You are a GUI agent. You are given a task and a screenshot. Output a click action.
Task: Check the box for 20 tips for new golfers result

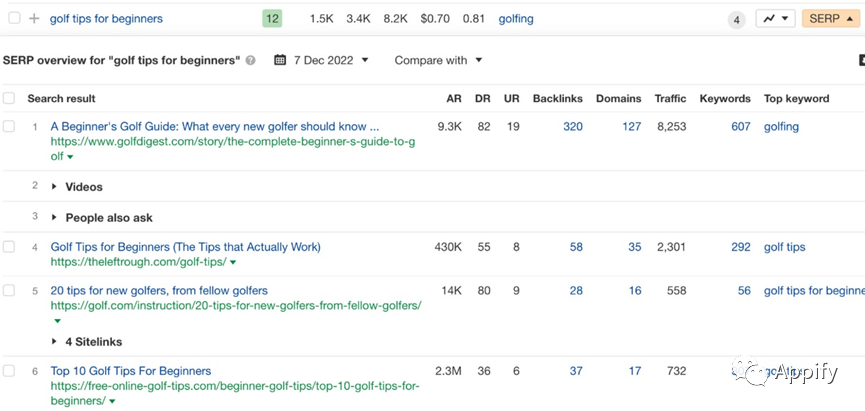pos(9,290)
